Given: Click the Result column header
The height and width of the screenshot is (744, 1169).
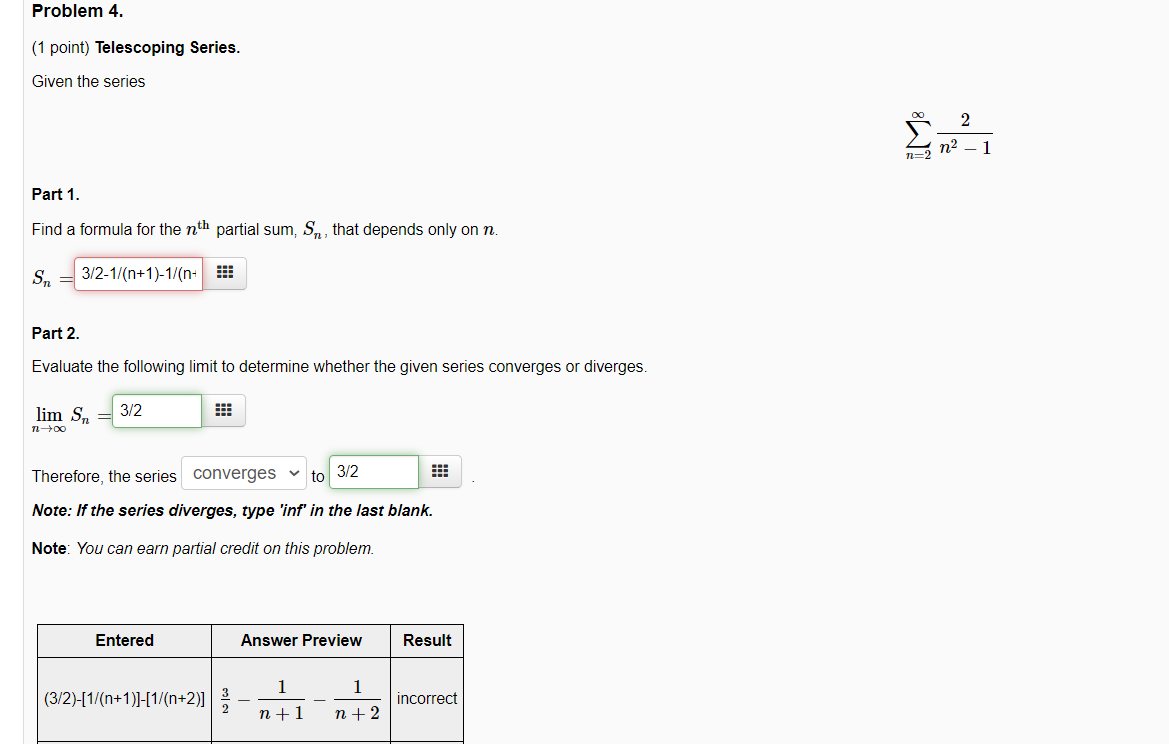Looking at the screenshot, I should click(426, 640).
